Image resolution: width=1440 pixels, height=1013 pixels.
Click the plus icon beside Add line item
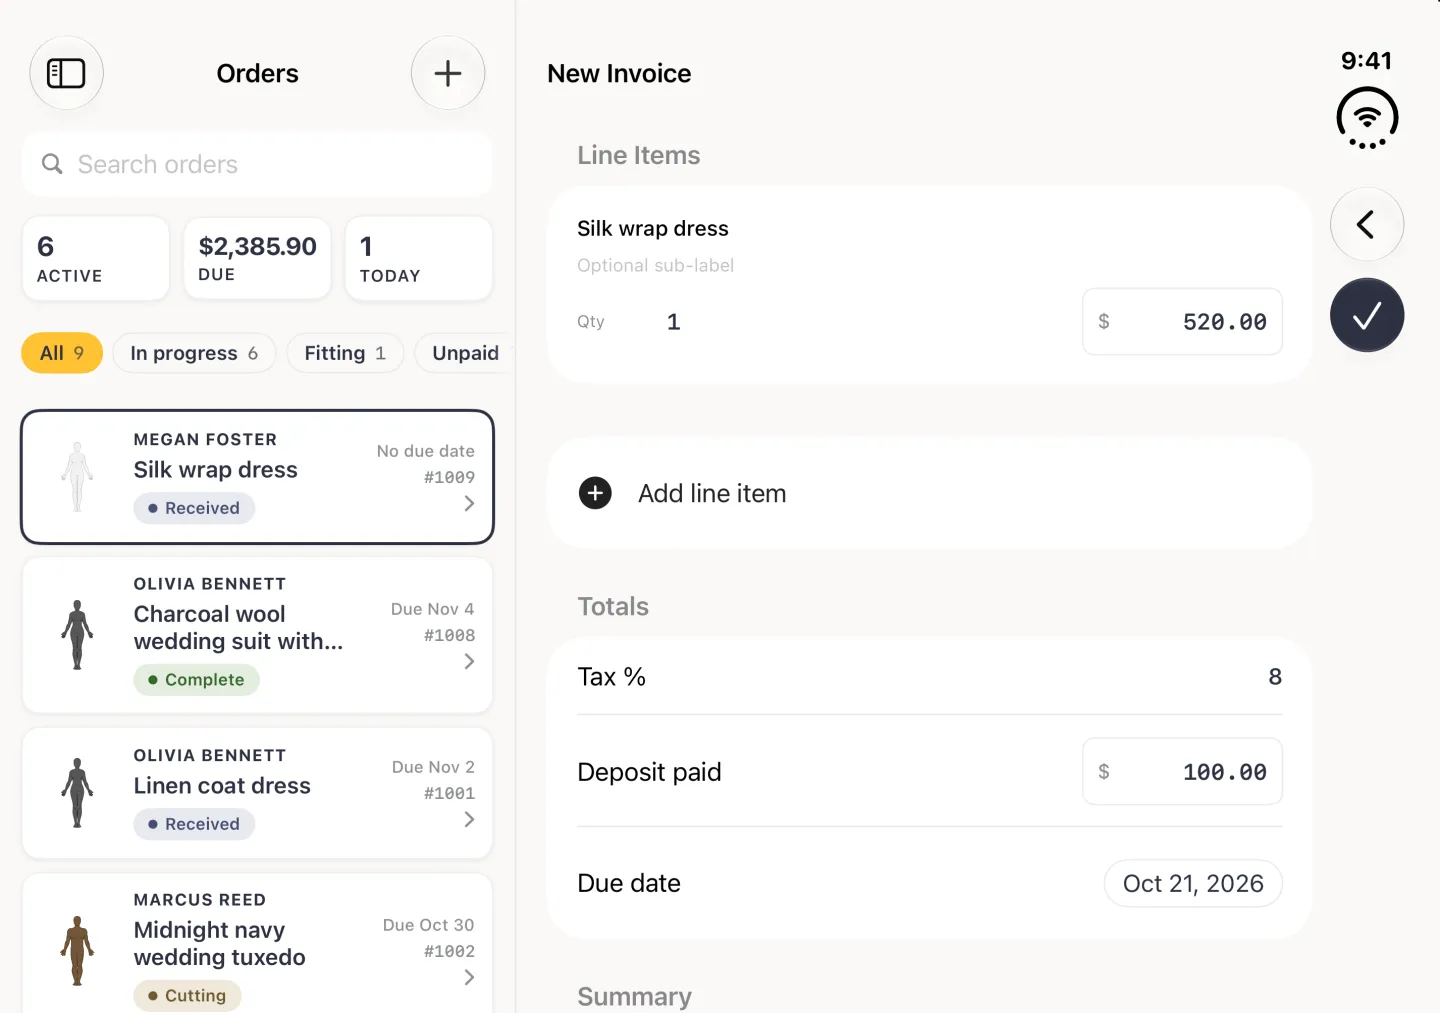click(x=595, y=493)
